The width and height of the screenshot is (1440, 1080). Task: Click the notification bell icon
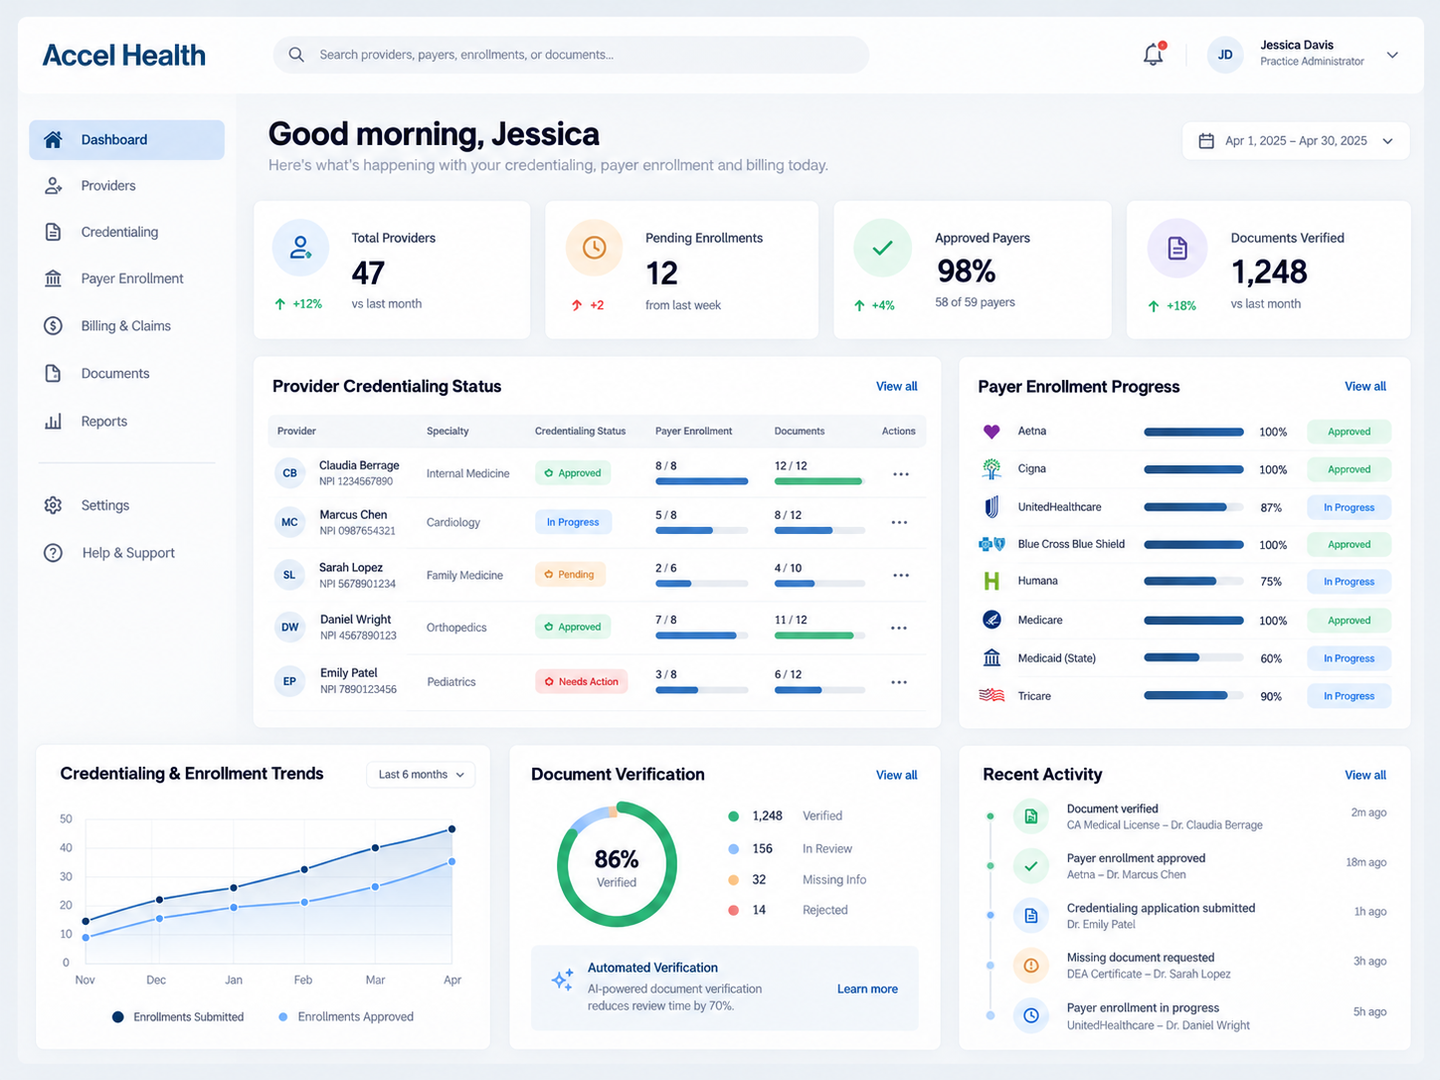coord(1154,55)
